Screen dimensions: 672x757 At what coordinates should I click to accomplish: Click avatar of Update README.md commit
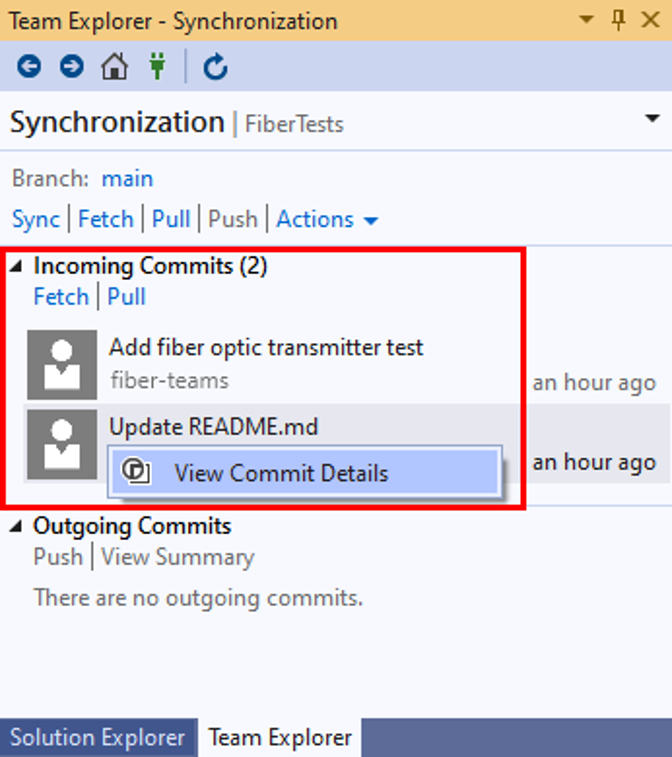tap(62, 445)
